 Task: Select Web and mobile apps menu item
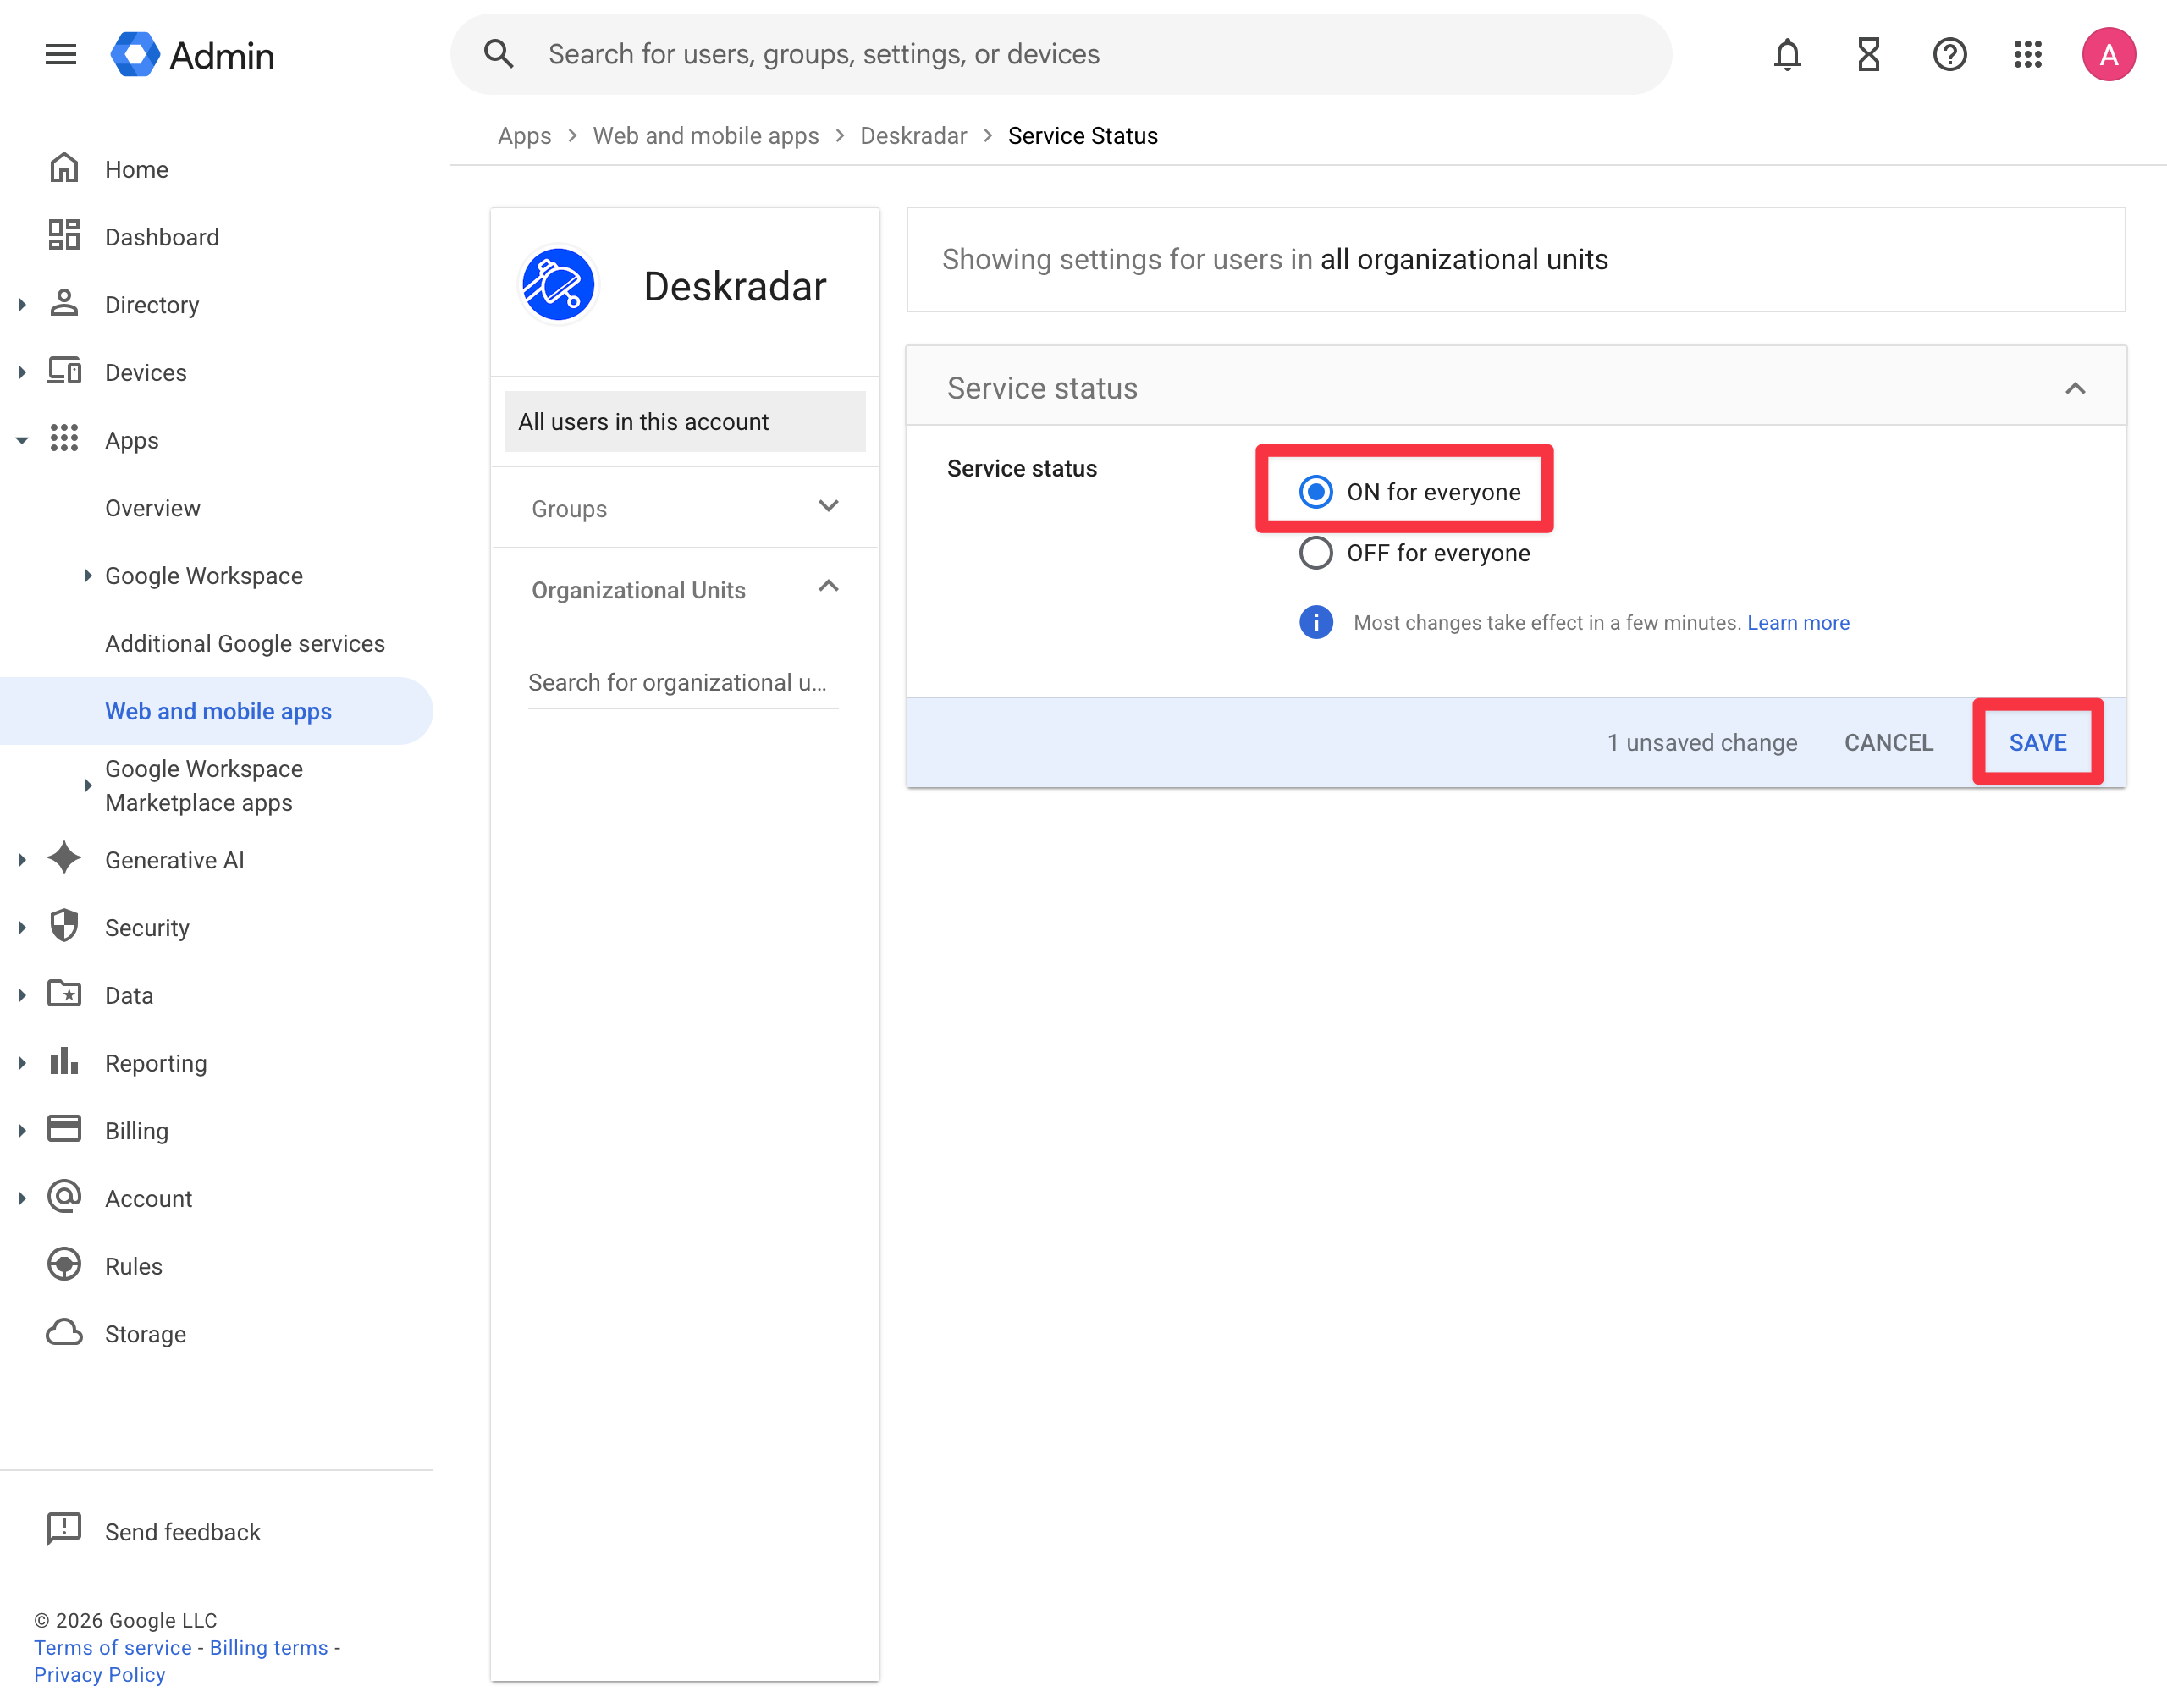tap(216, 711)
